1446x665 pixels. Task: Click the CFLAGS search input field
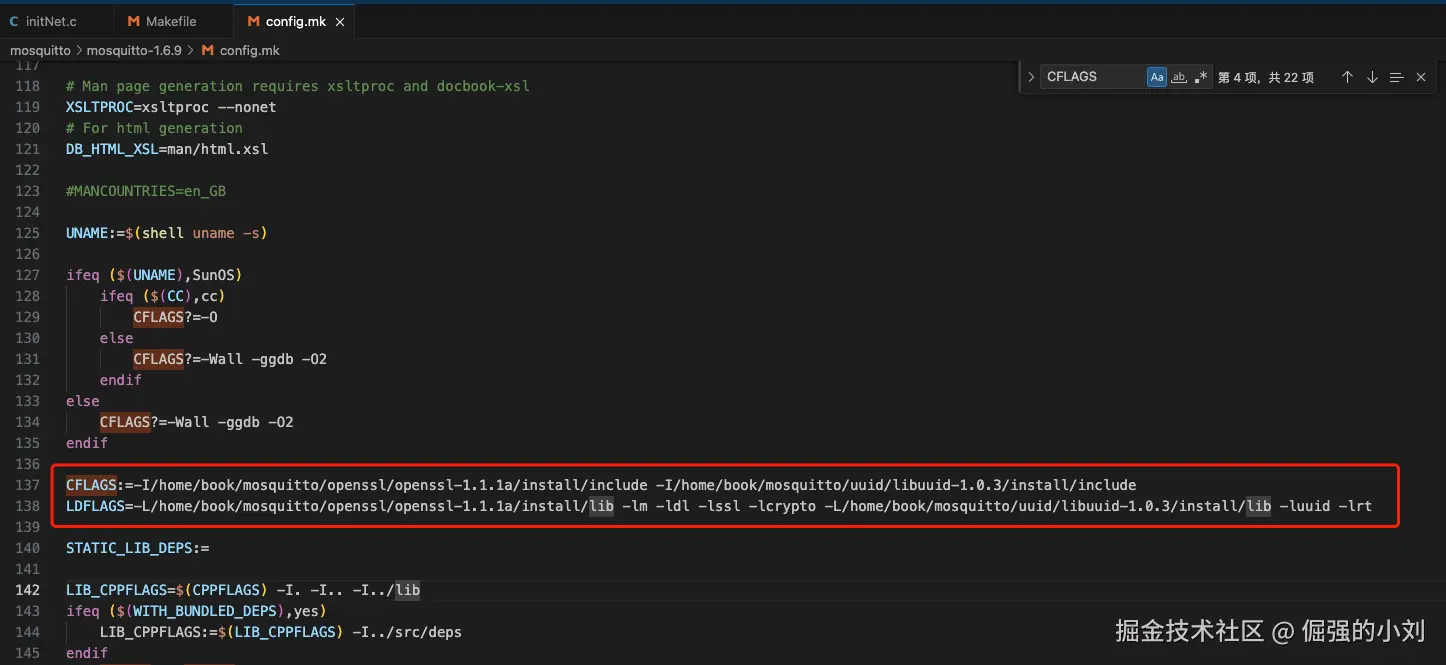[1092, 77]
